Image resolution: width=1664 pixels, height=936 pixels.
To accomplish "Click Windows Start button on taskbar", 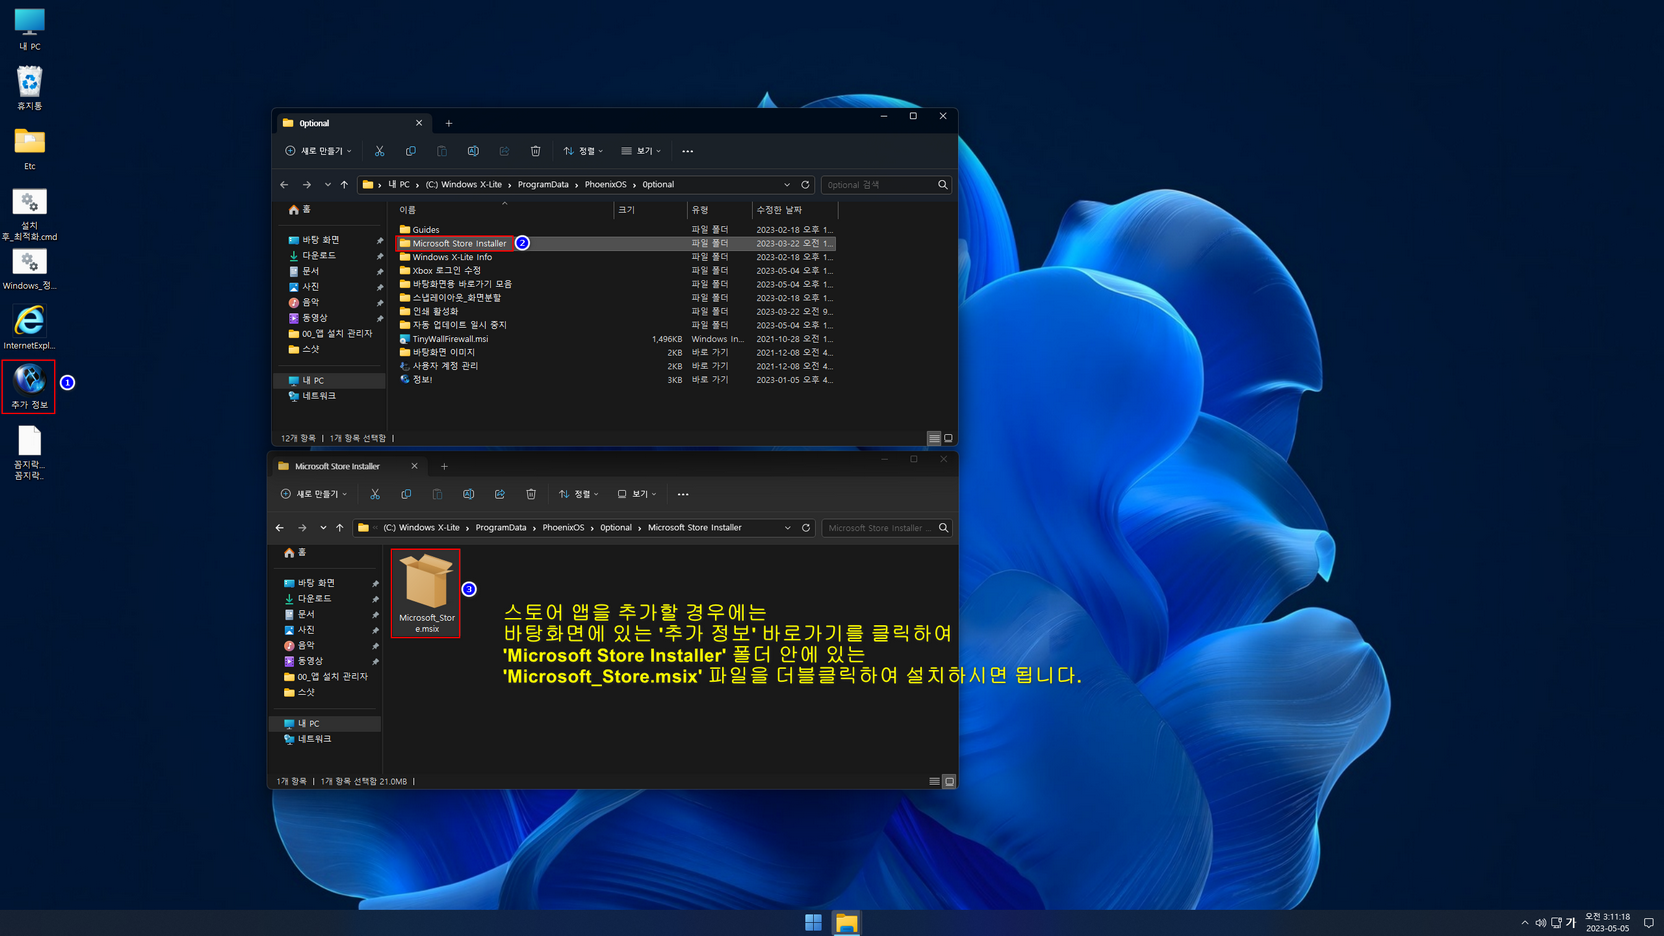I will coord(813,923).
